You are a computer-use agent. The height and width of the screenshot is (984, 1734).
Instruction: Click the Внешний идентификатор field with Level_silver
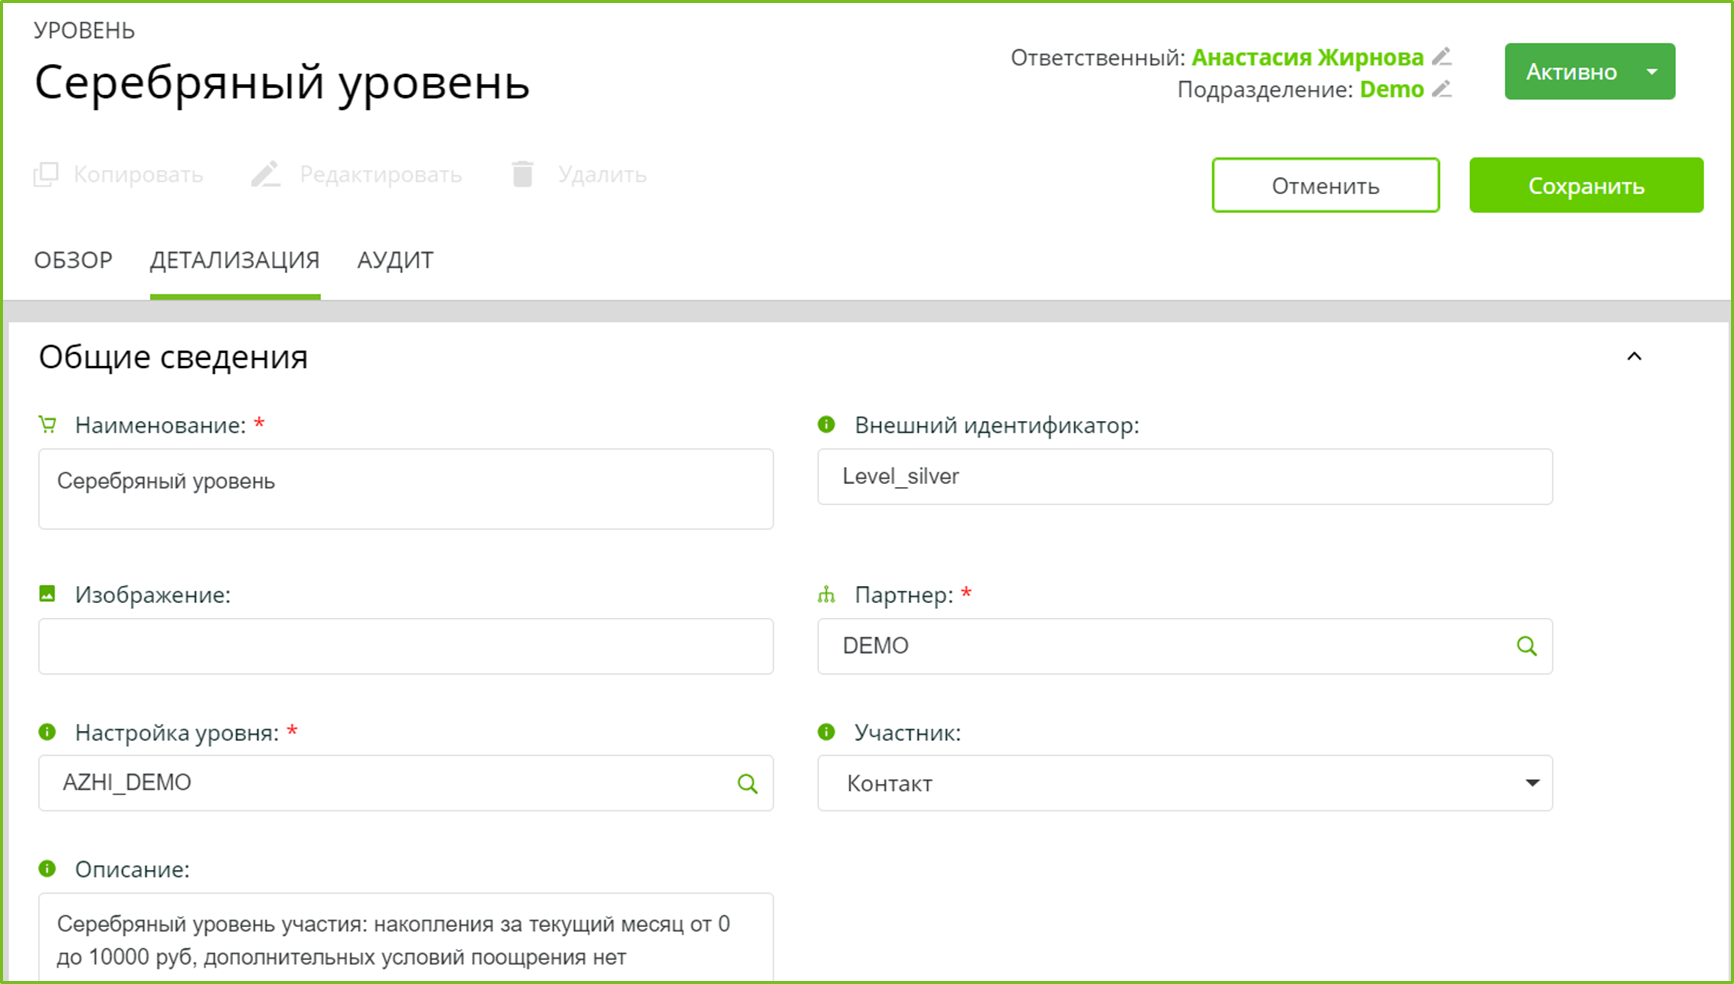coord(1184,477)
